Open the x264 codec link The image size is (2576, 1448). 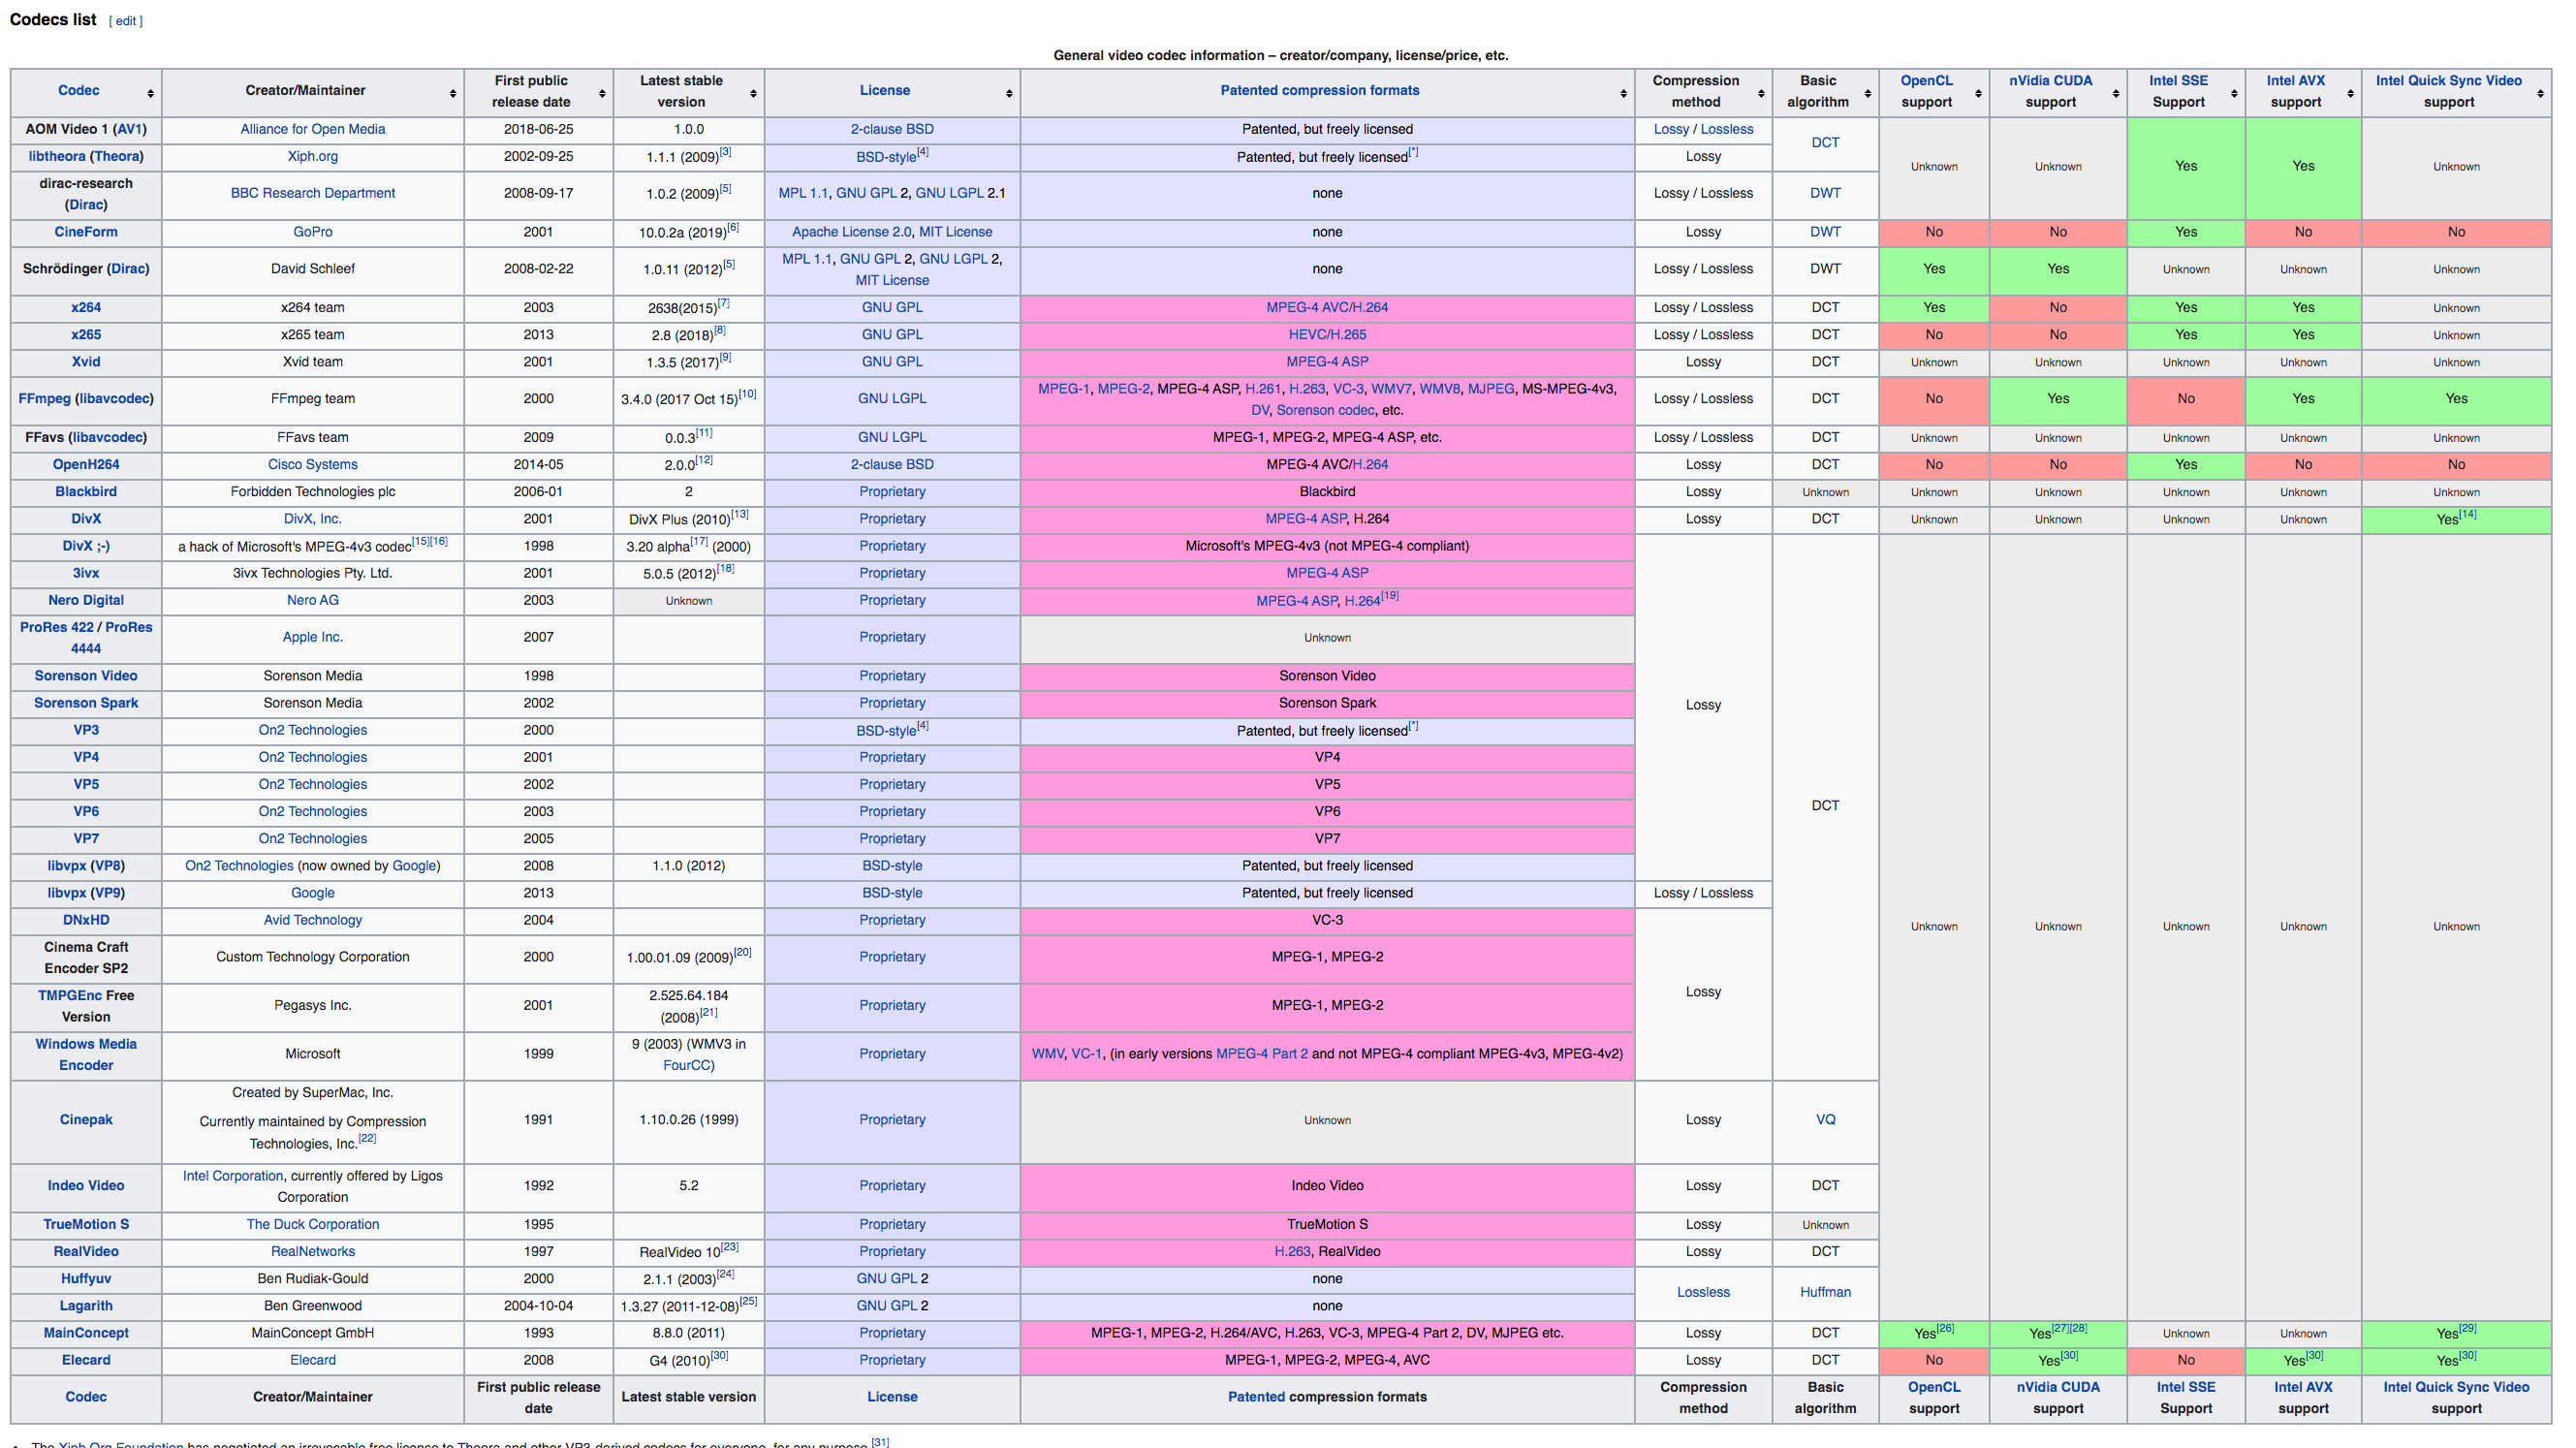click(x=86, y=308)
